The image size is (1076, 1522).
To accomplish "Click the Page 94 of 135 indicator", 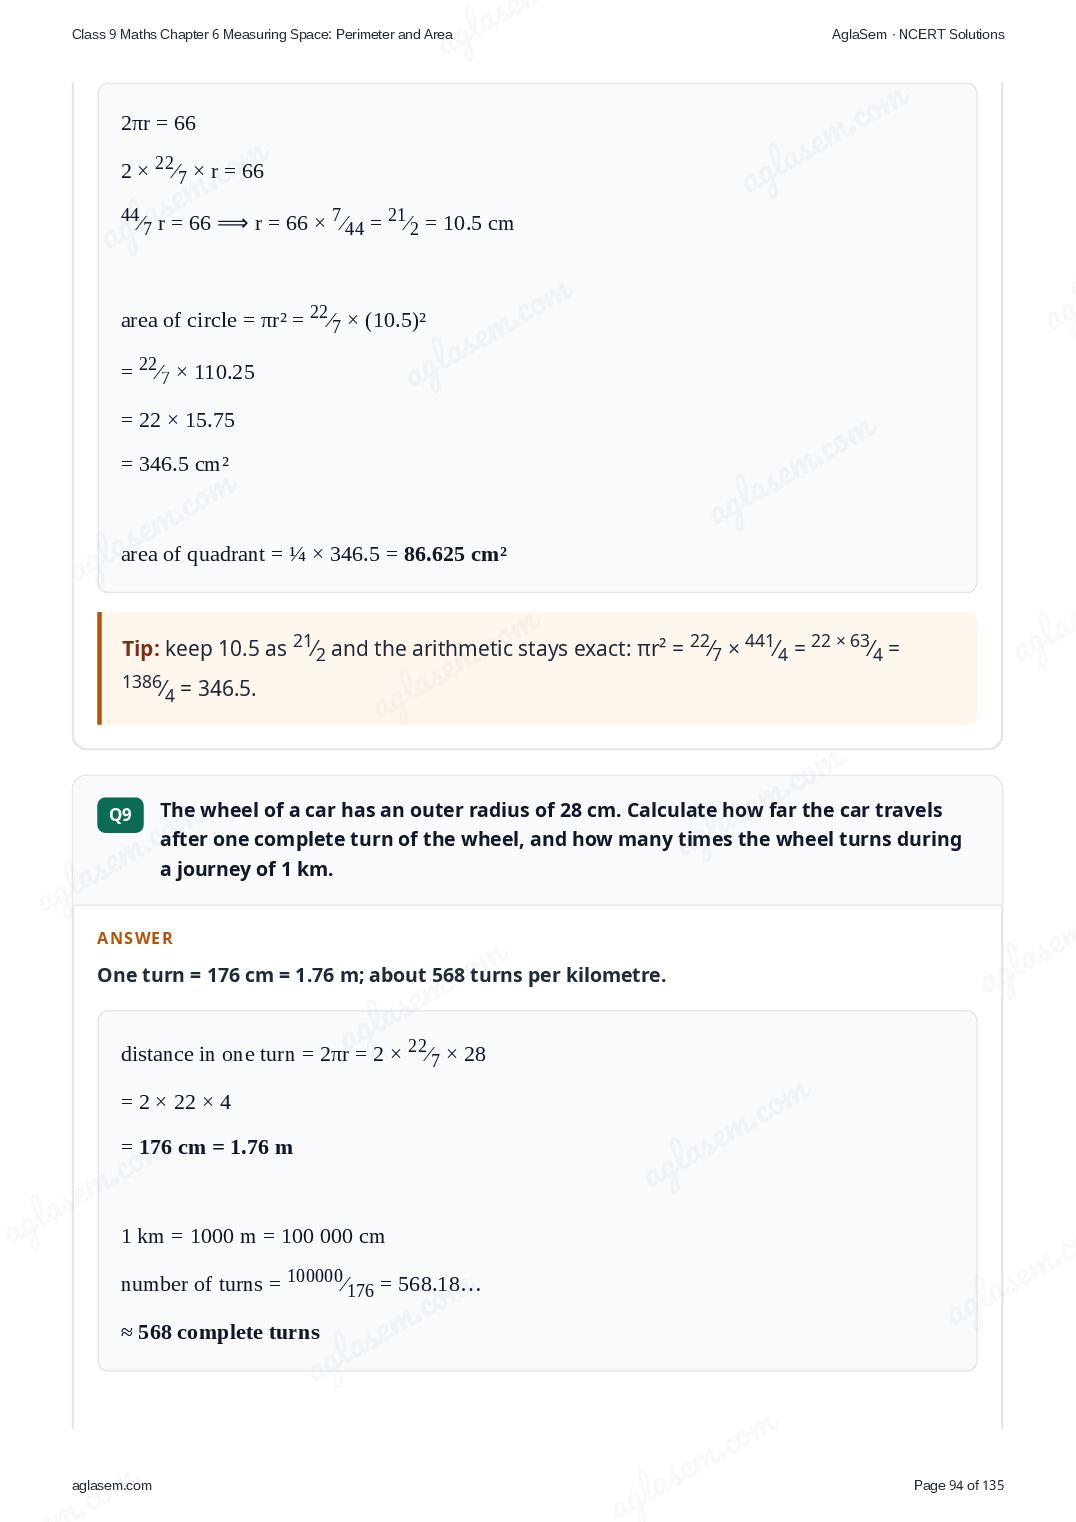I will (959, 1485).
